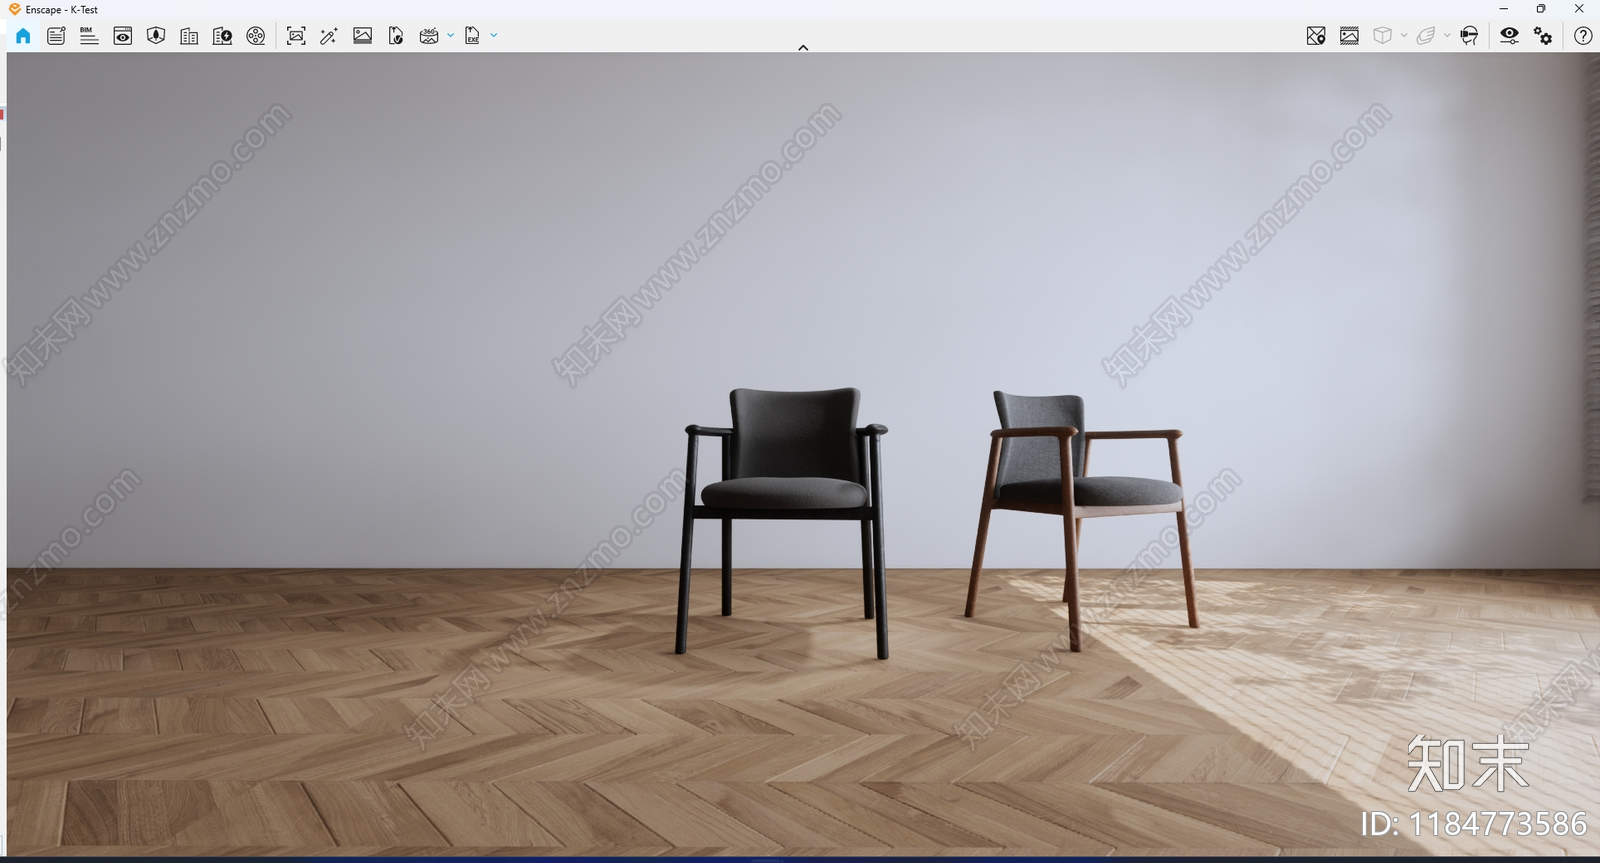The width and height of the screenshot is (1600, 863).
Task: Click the grayed cube view icon
Action: [1383, 36]
